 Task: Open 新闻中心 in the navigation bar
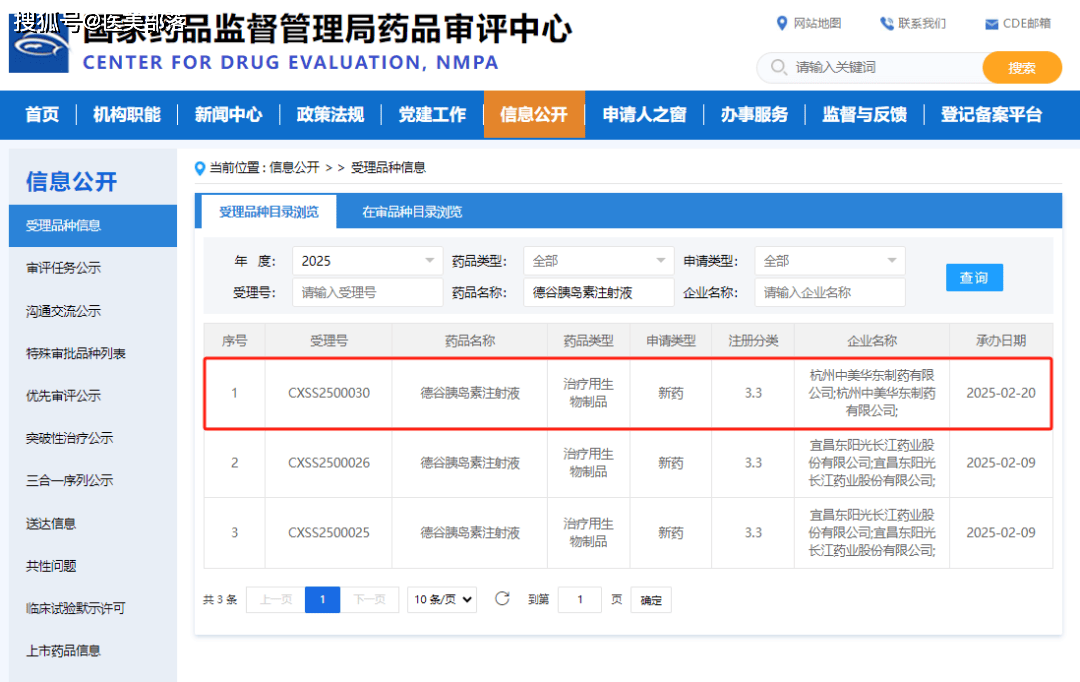click(228, 114)
